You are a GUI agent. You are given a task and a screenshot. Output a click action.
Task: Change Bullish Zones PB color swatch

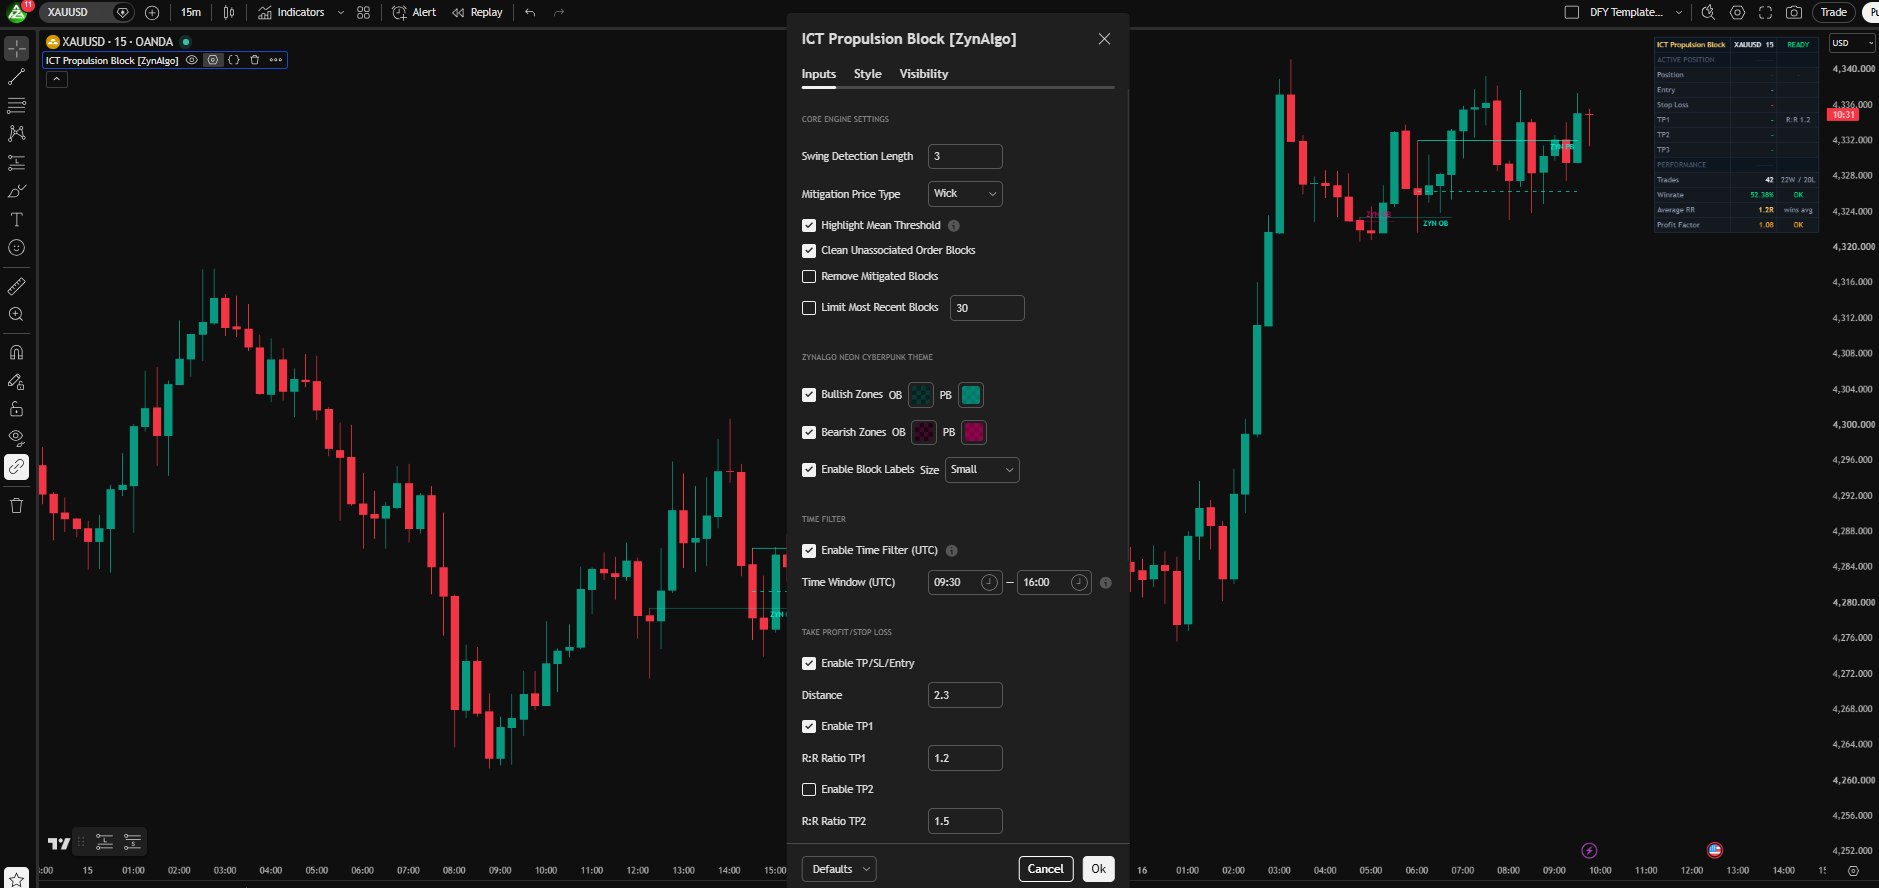tap(970, 395)
